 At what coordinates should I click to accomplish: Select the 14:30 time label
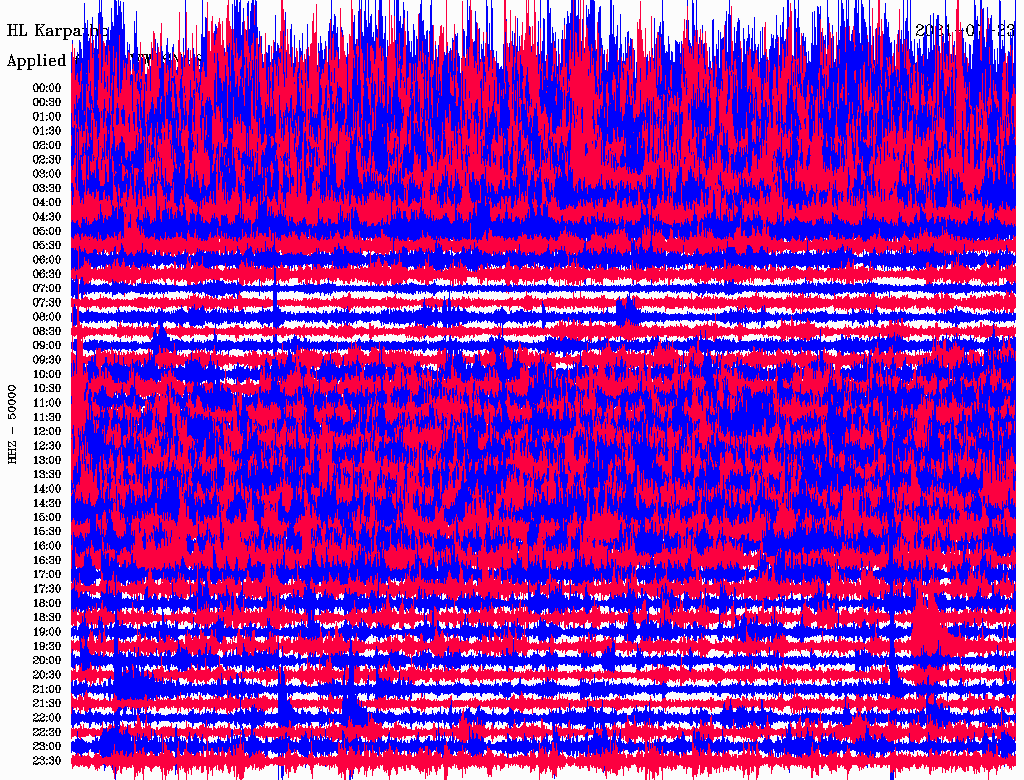pos(47,503)
